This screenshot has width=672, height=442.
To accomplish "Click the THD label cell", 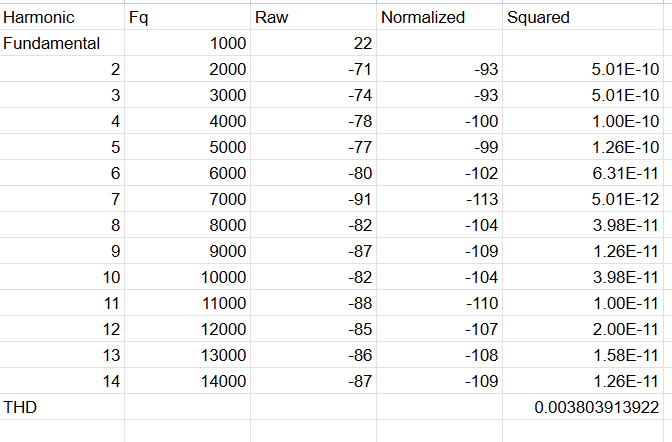I will [x=62, y=407].
